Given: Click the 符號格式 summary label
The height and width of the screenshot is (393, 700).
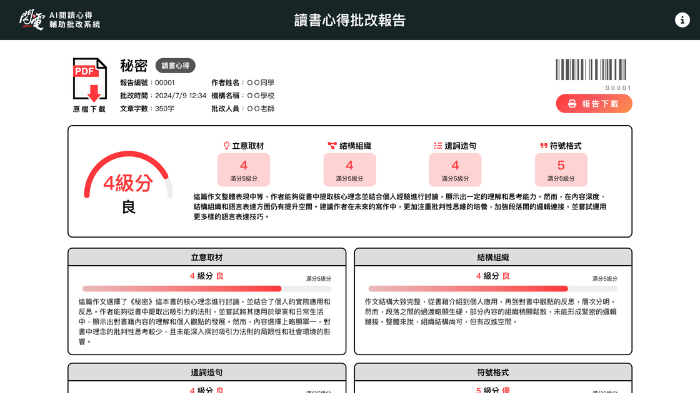Looking at the screenshot, I should (x=565, y=146).
